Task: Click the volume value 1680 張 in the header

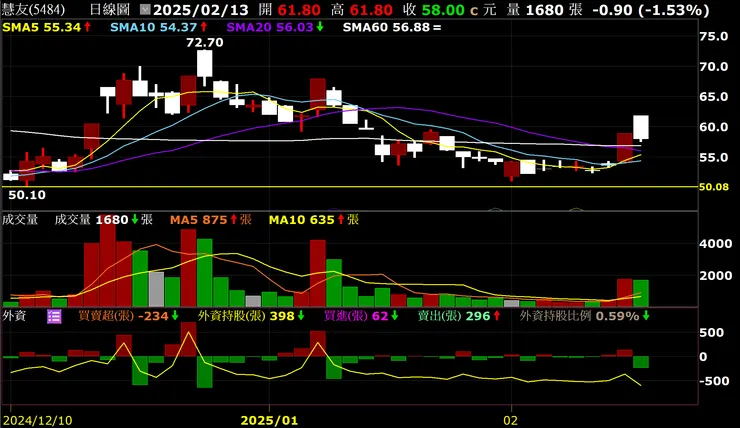Action: (554, 10)
